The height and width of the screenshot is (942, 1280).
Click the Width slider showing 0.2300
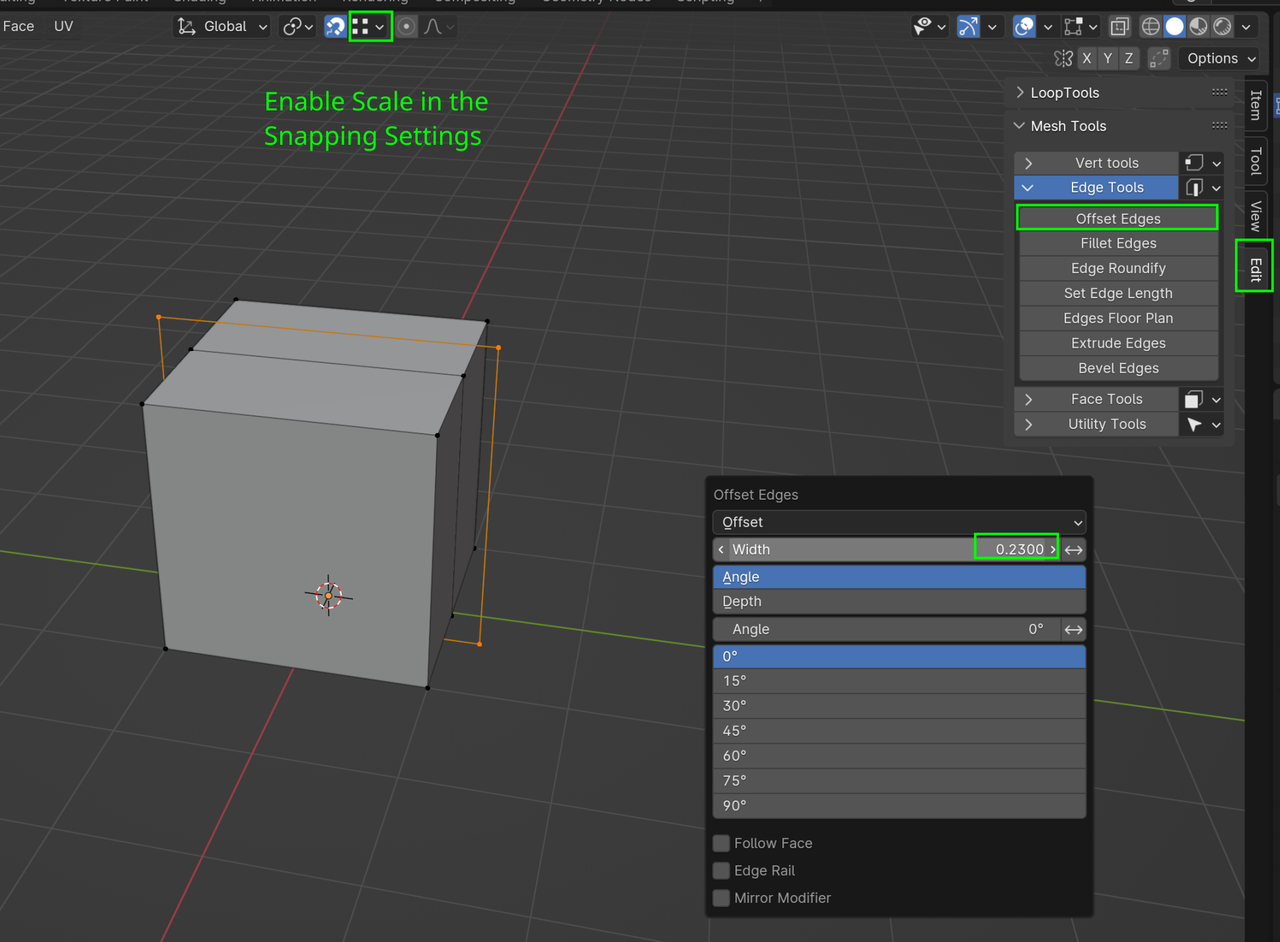coord(1016,548)
